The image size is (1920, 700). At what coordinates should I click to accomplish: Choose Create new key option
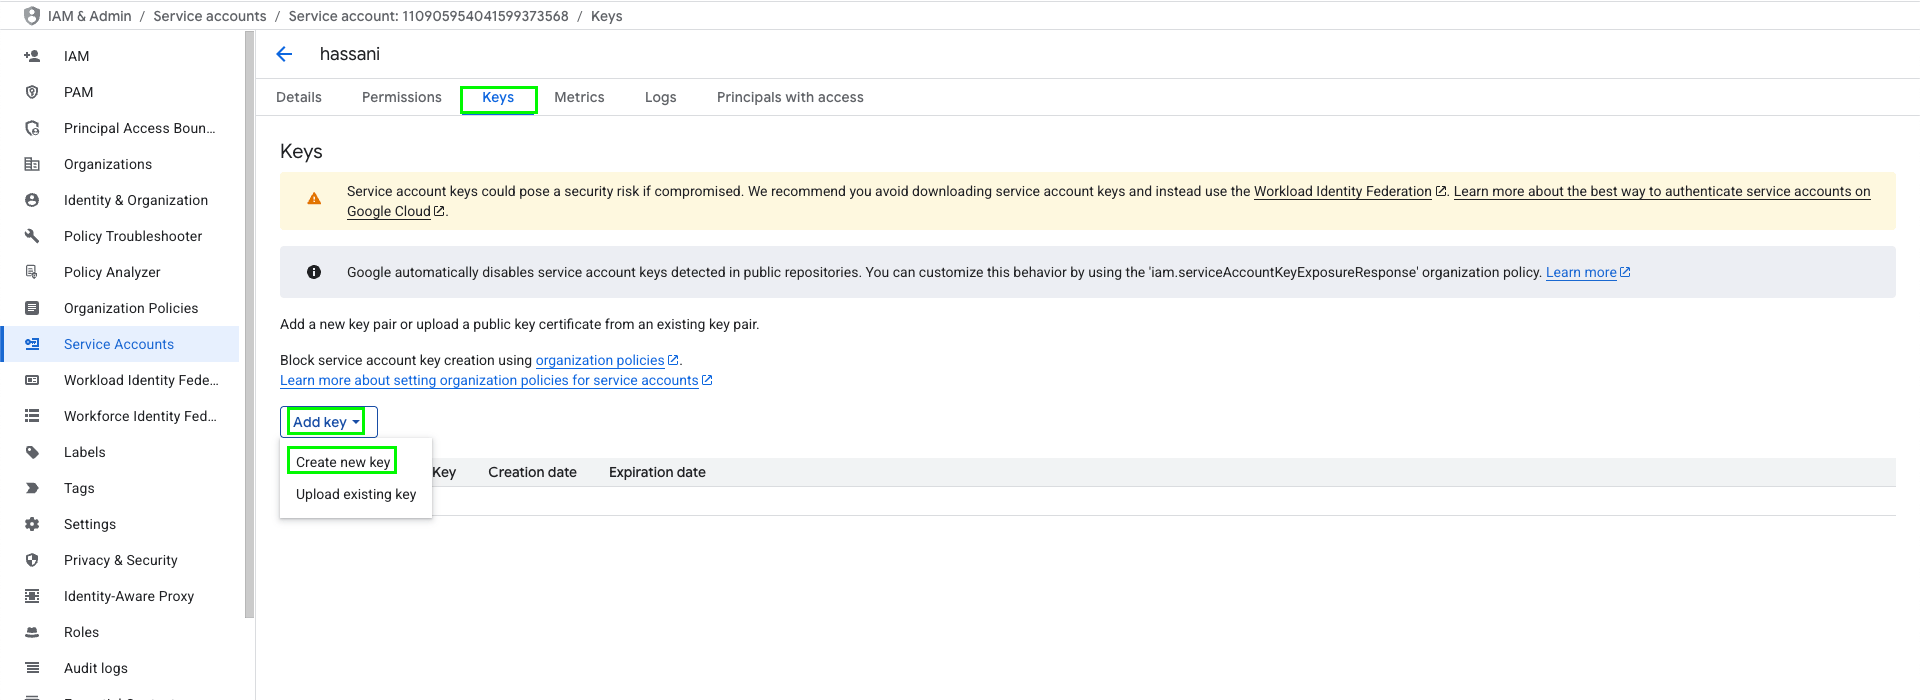point(343,462)
